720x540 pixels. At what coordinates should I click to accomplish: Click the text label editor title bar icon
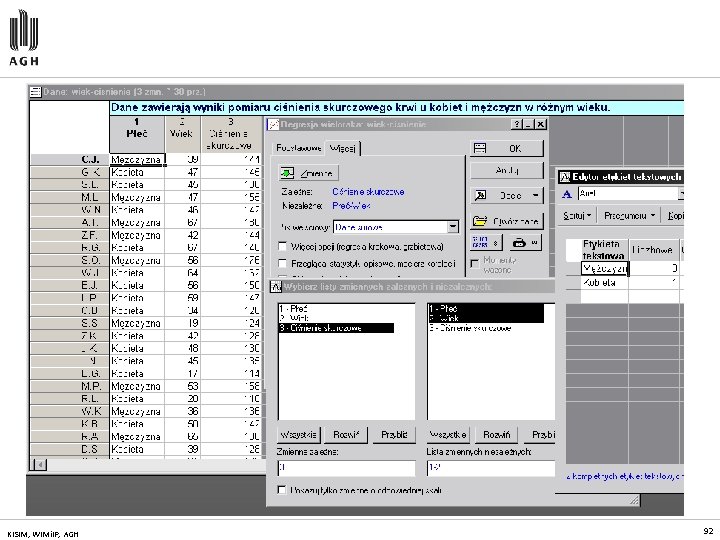pyautogui.click(x=565, y=177)
